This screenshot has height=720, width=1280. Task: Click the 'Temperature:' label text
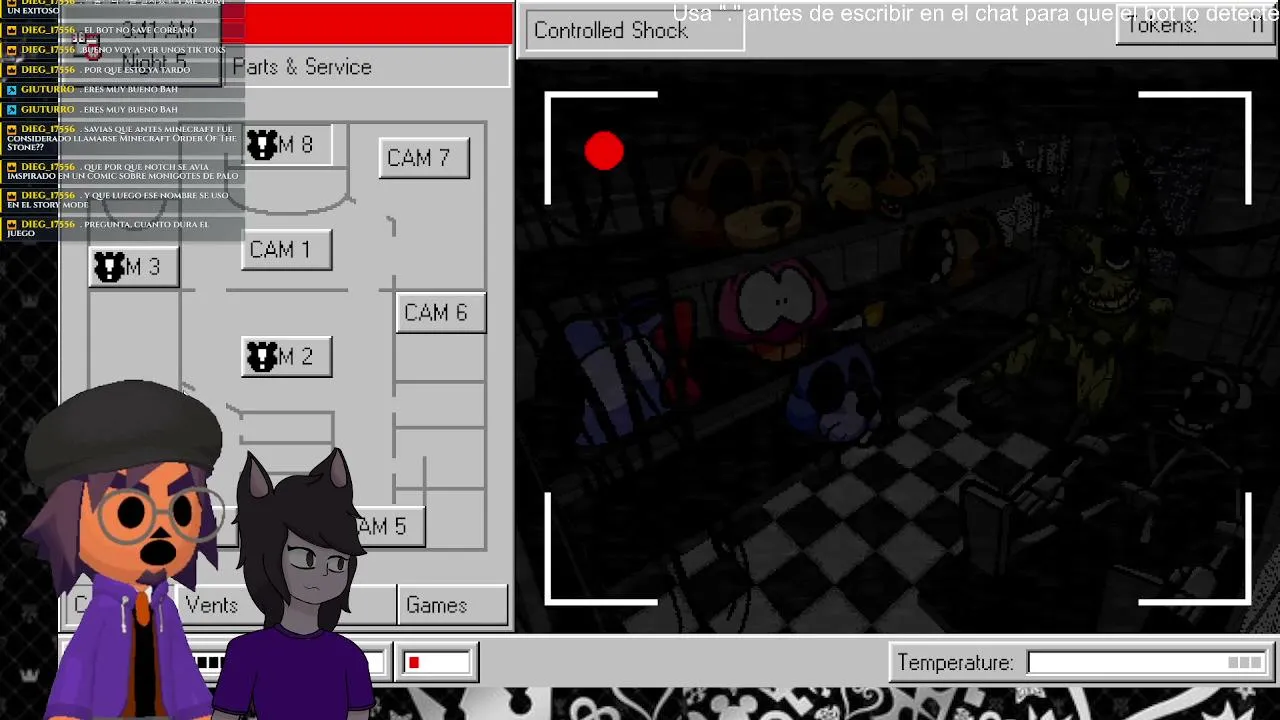(955, 662)
